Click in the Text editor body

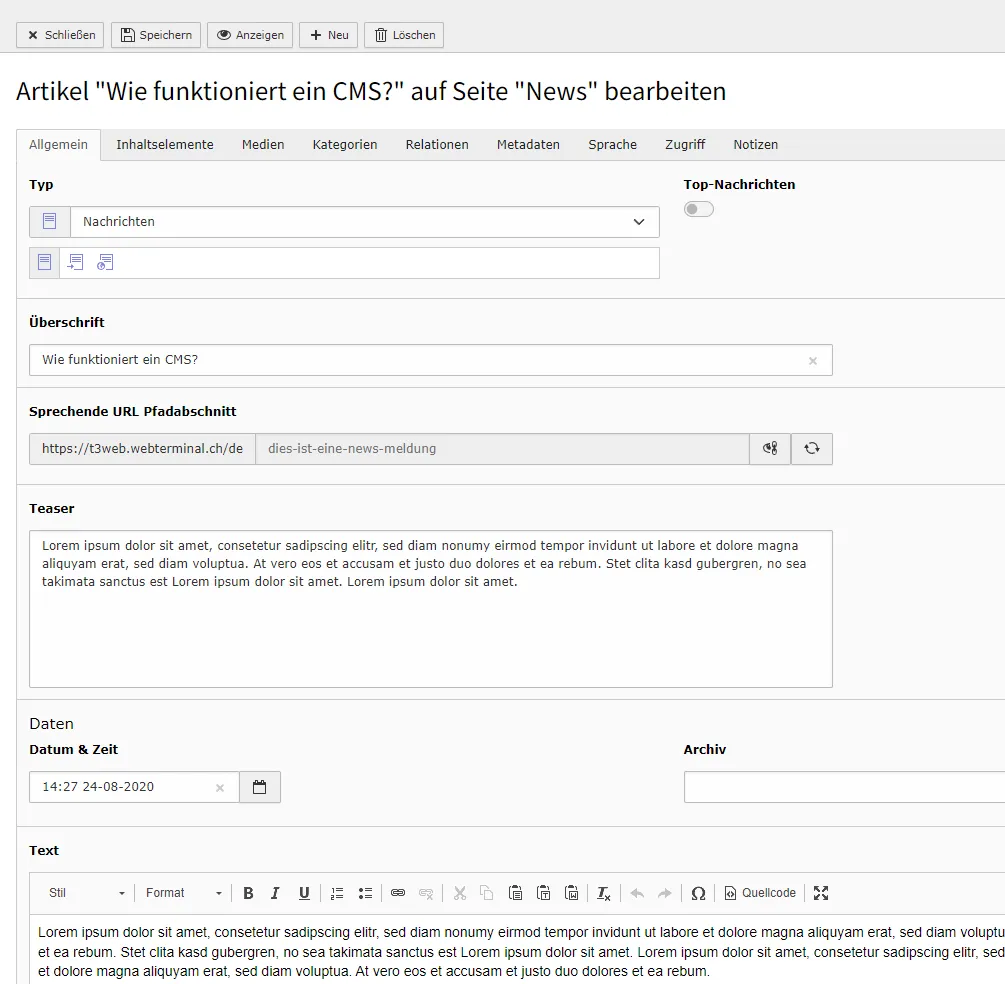[517, 951]
